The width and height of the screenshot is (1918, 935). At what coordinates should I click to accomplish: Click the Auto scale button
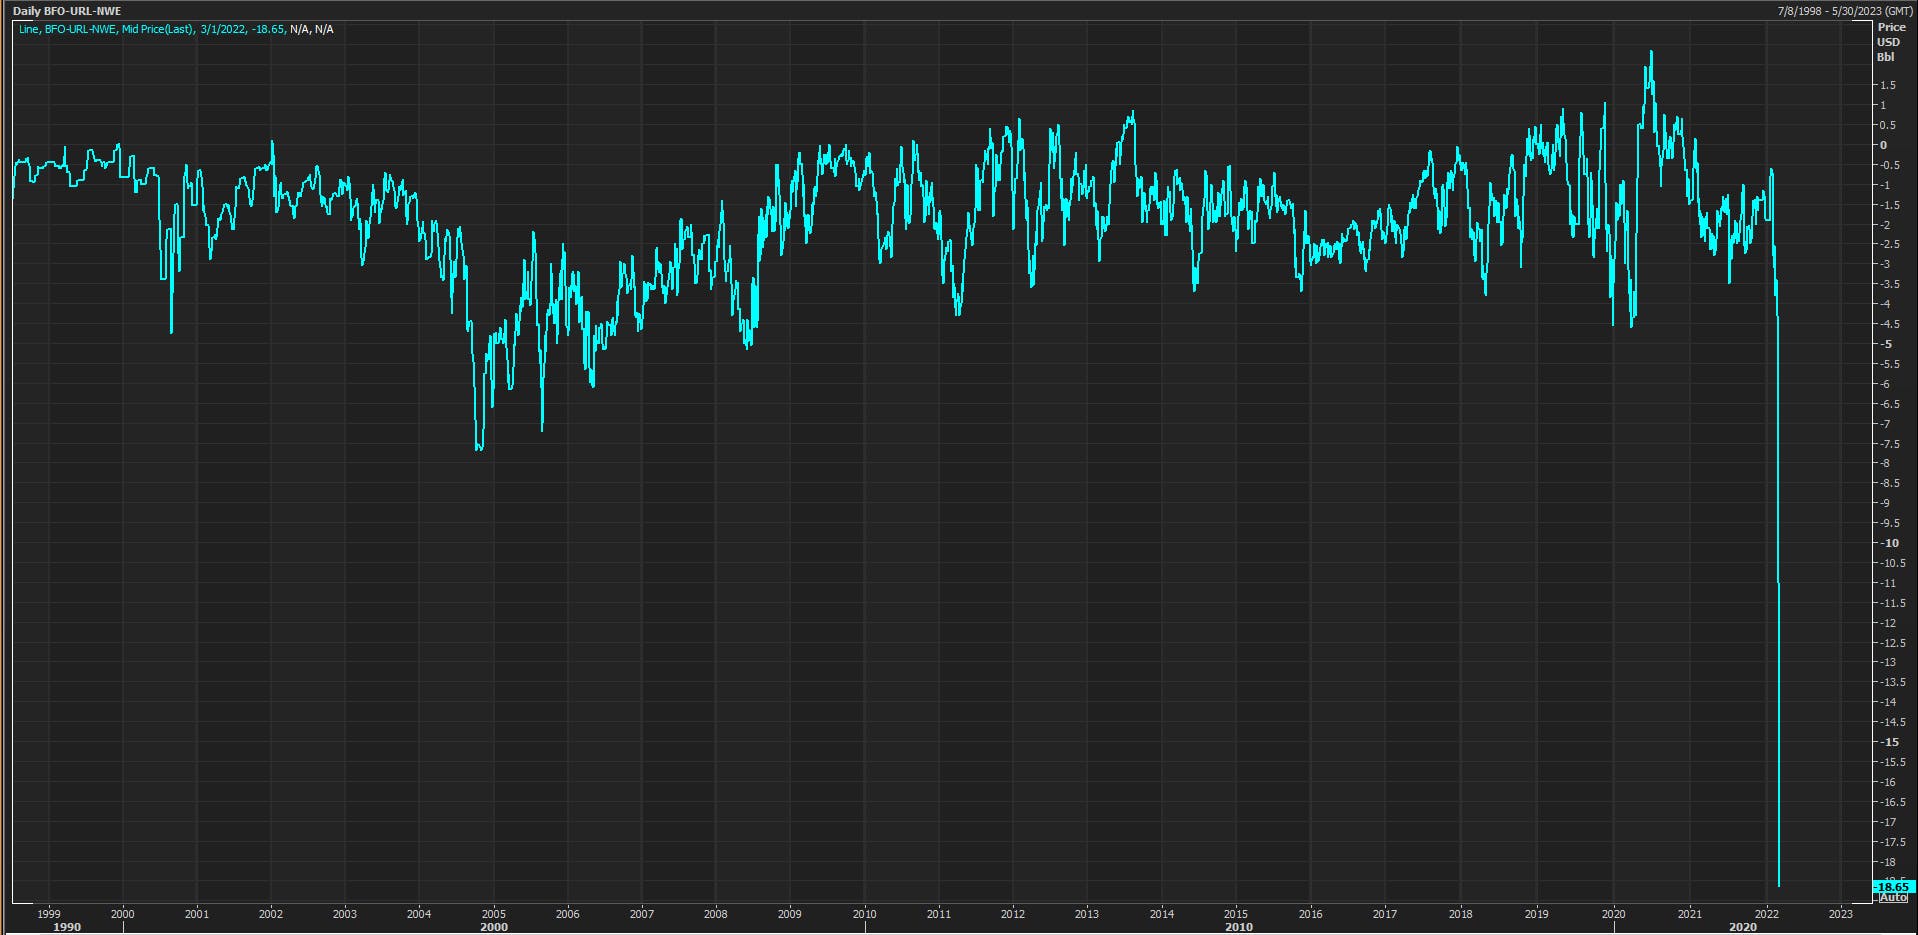pyautogui.click(x=1893, y=898)
